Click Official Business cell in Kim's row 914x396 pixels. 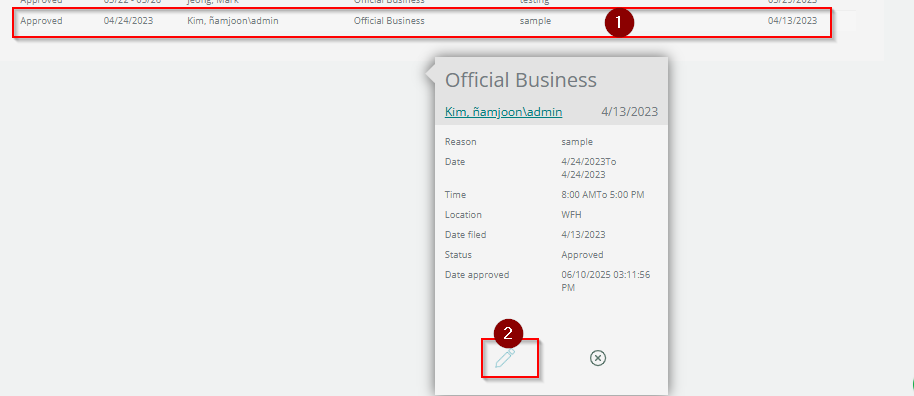pos(389,21)
